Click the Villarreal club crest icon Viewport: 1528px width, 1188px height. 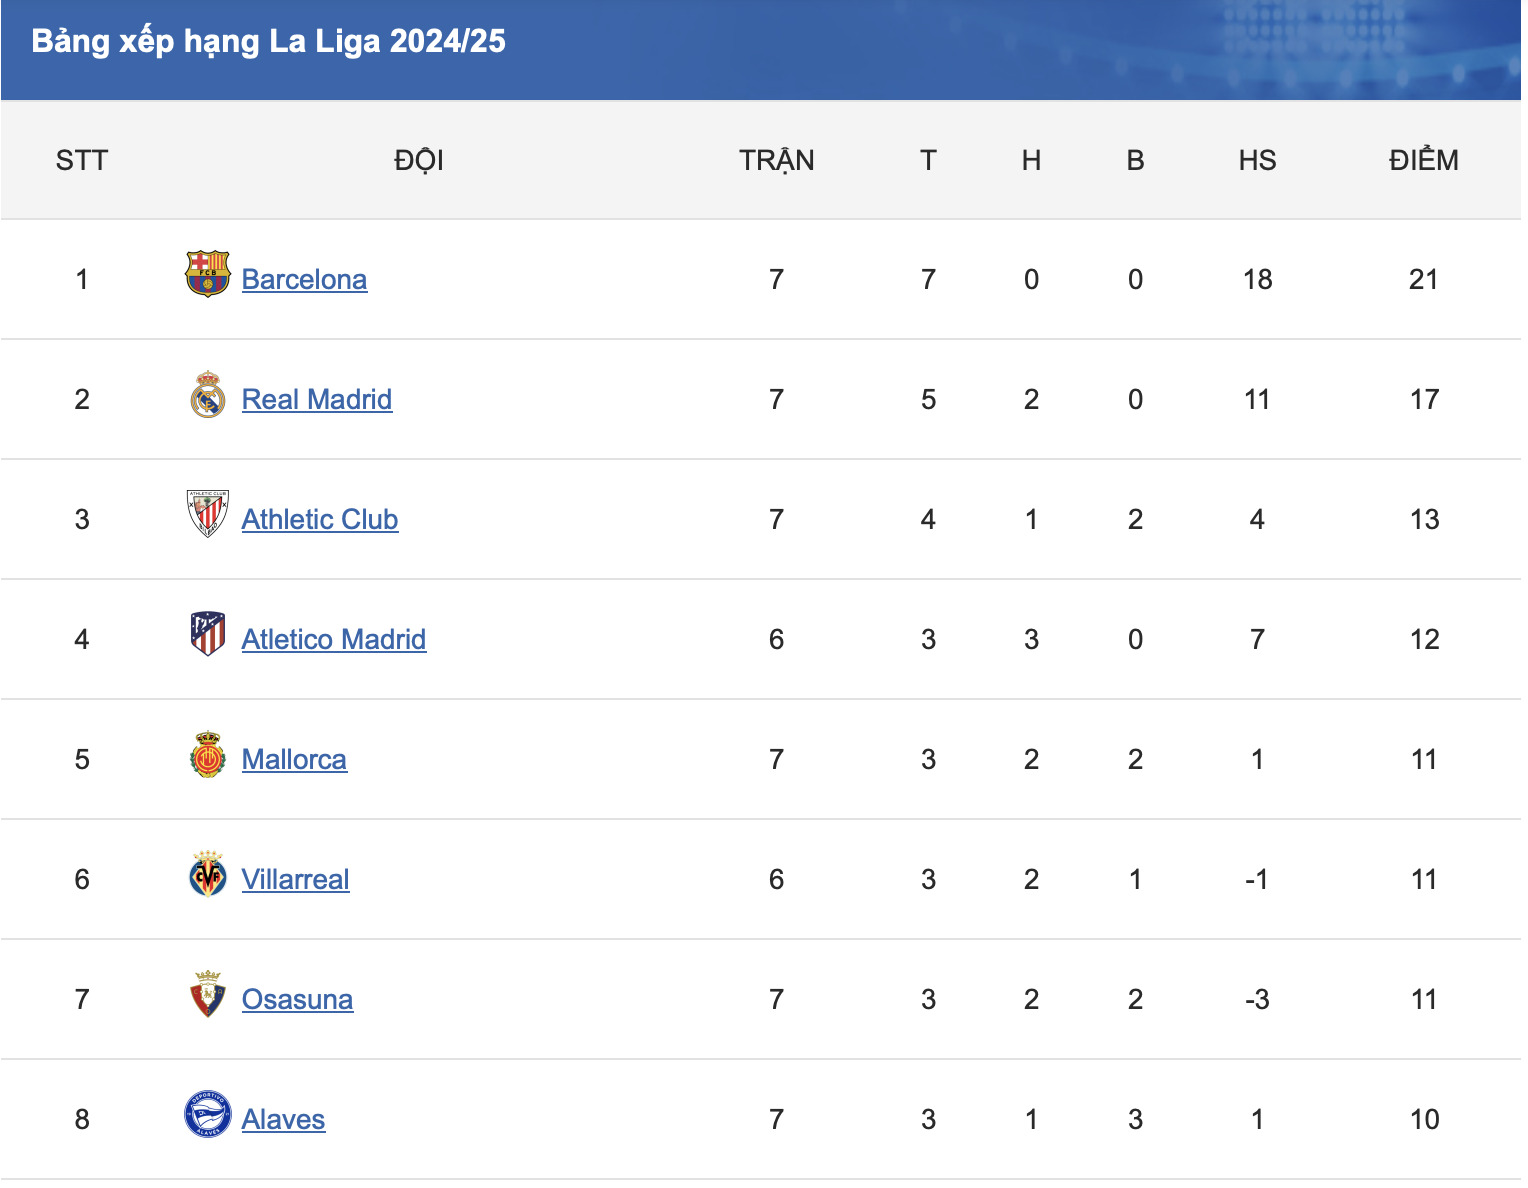tap(208, 875)
